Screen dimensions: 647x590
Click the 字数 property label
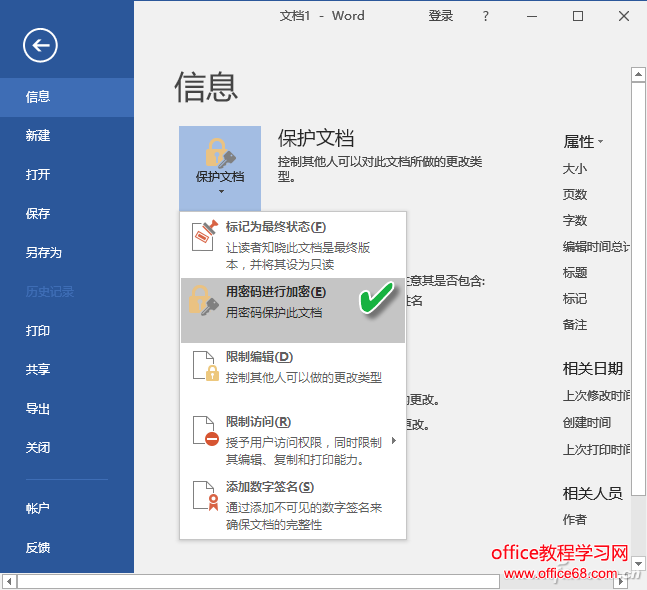click(575, 220)
